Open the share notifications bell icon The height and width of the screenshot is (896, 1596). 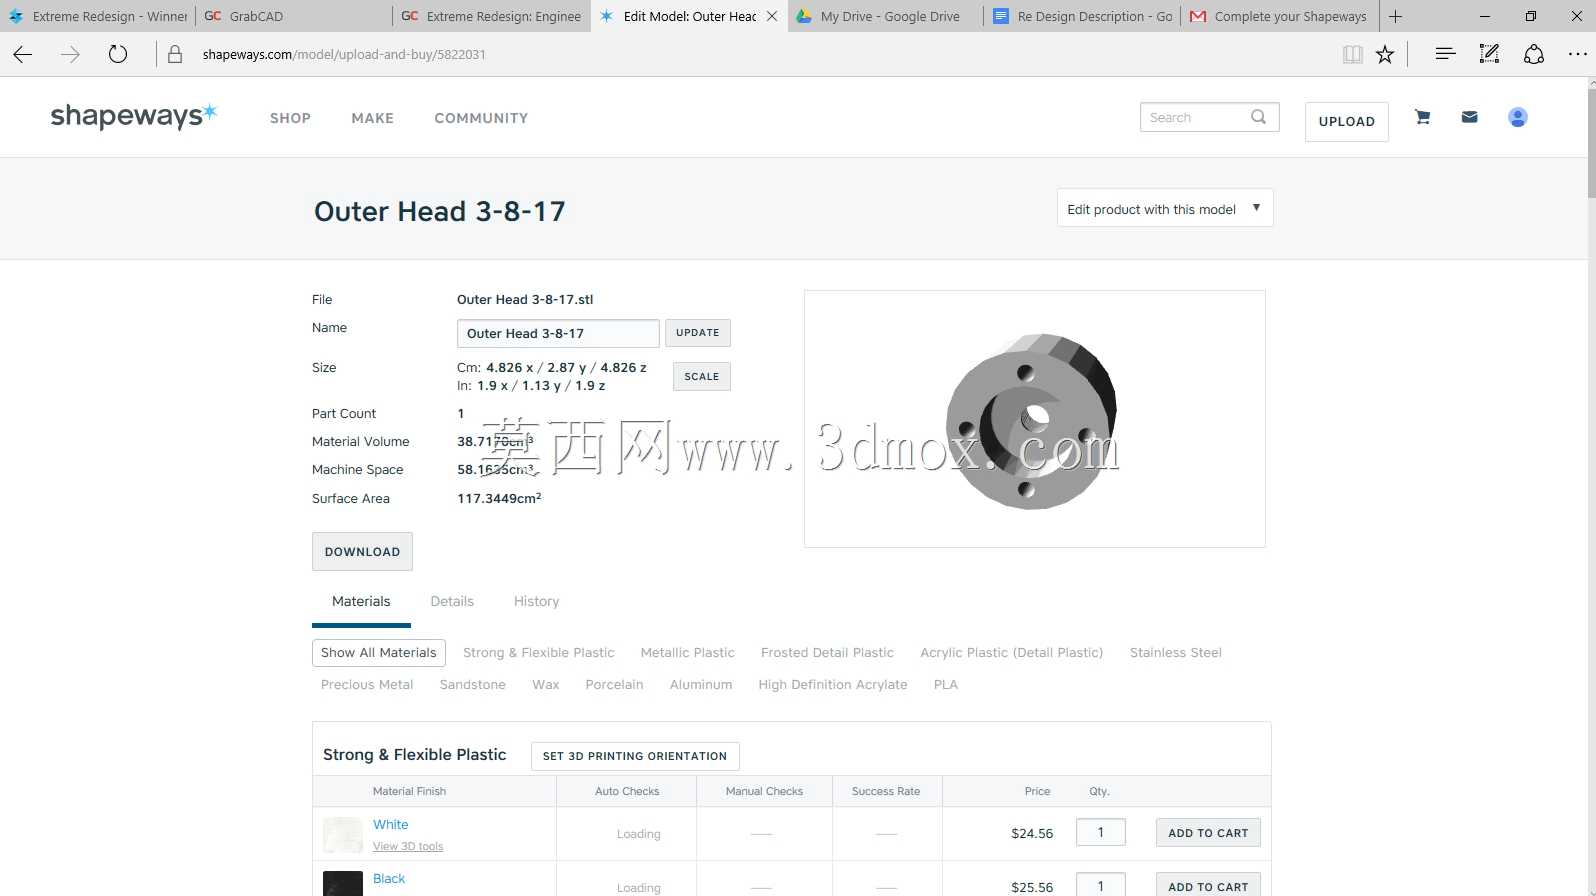pos(1534,54)
